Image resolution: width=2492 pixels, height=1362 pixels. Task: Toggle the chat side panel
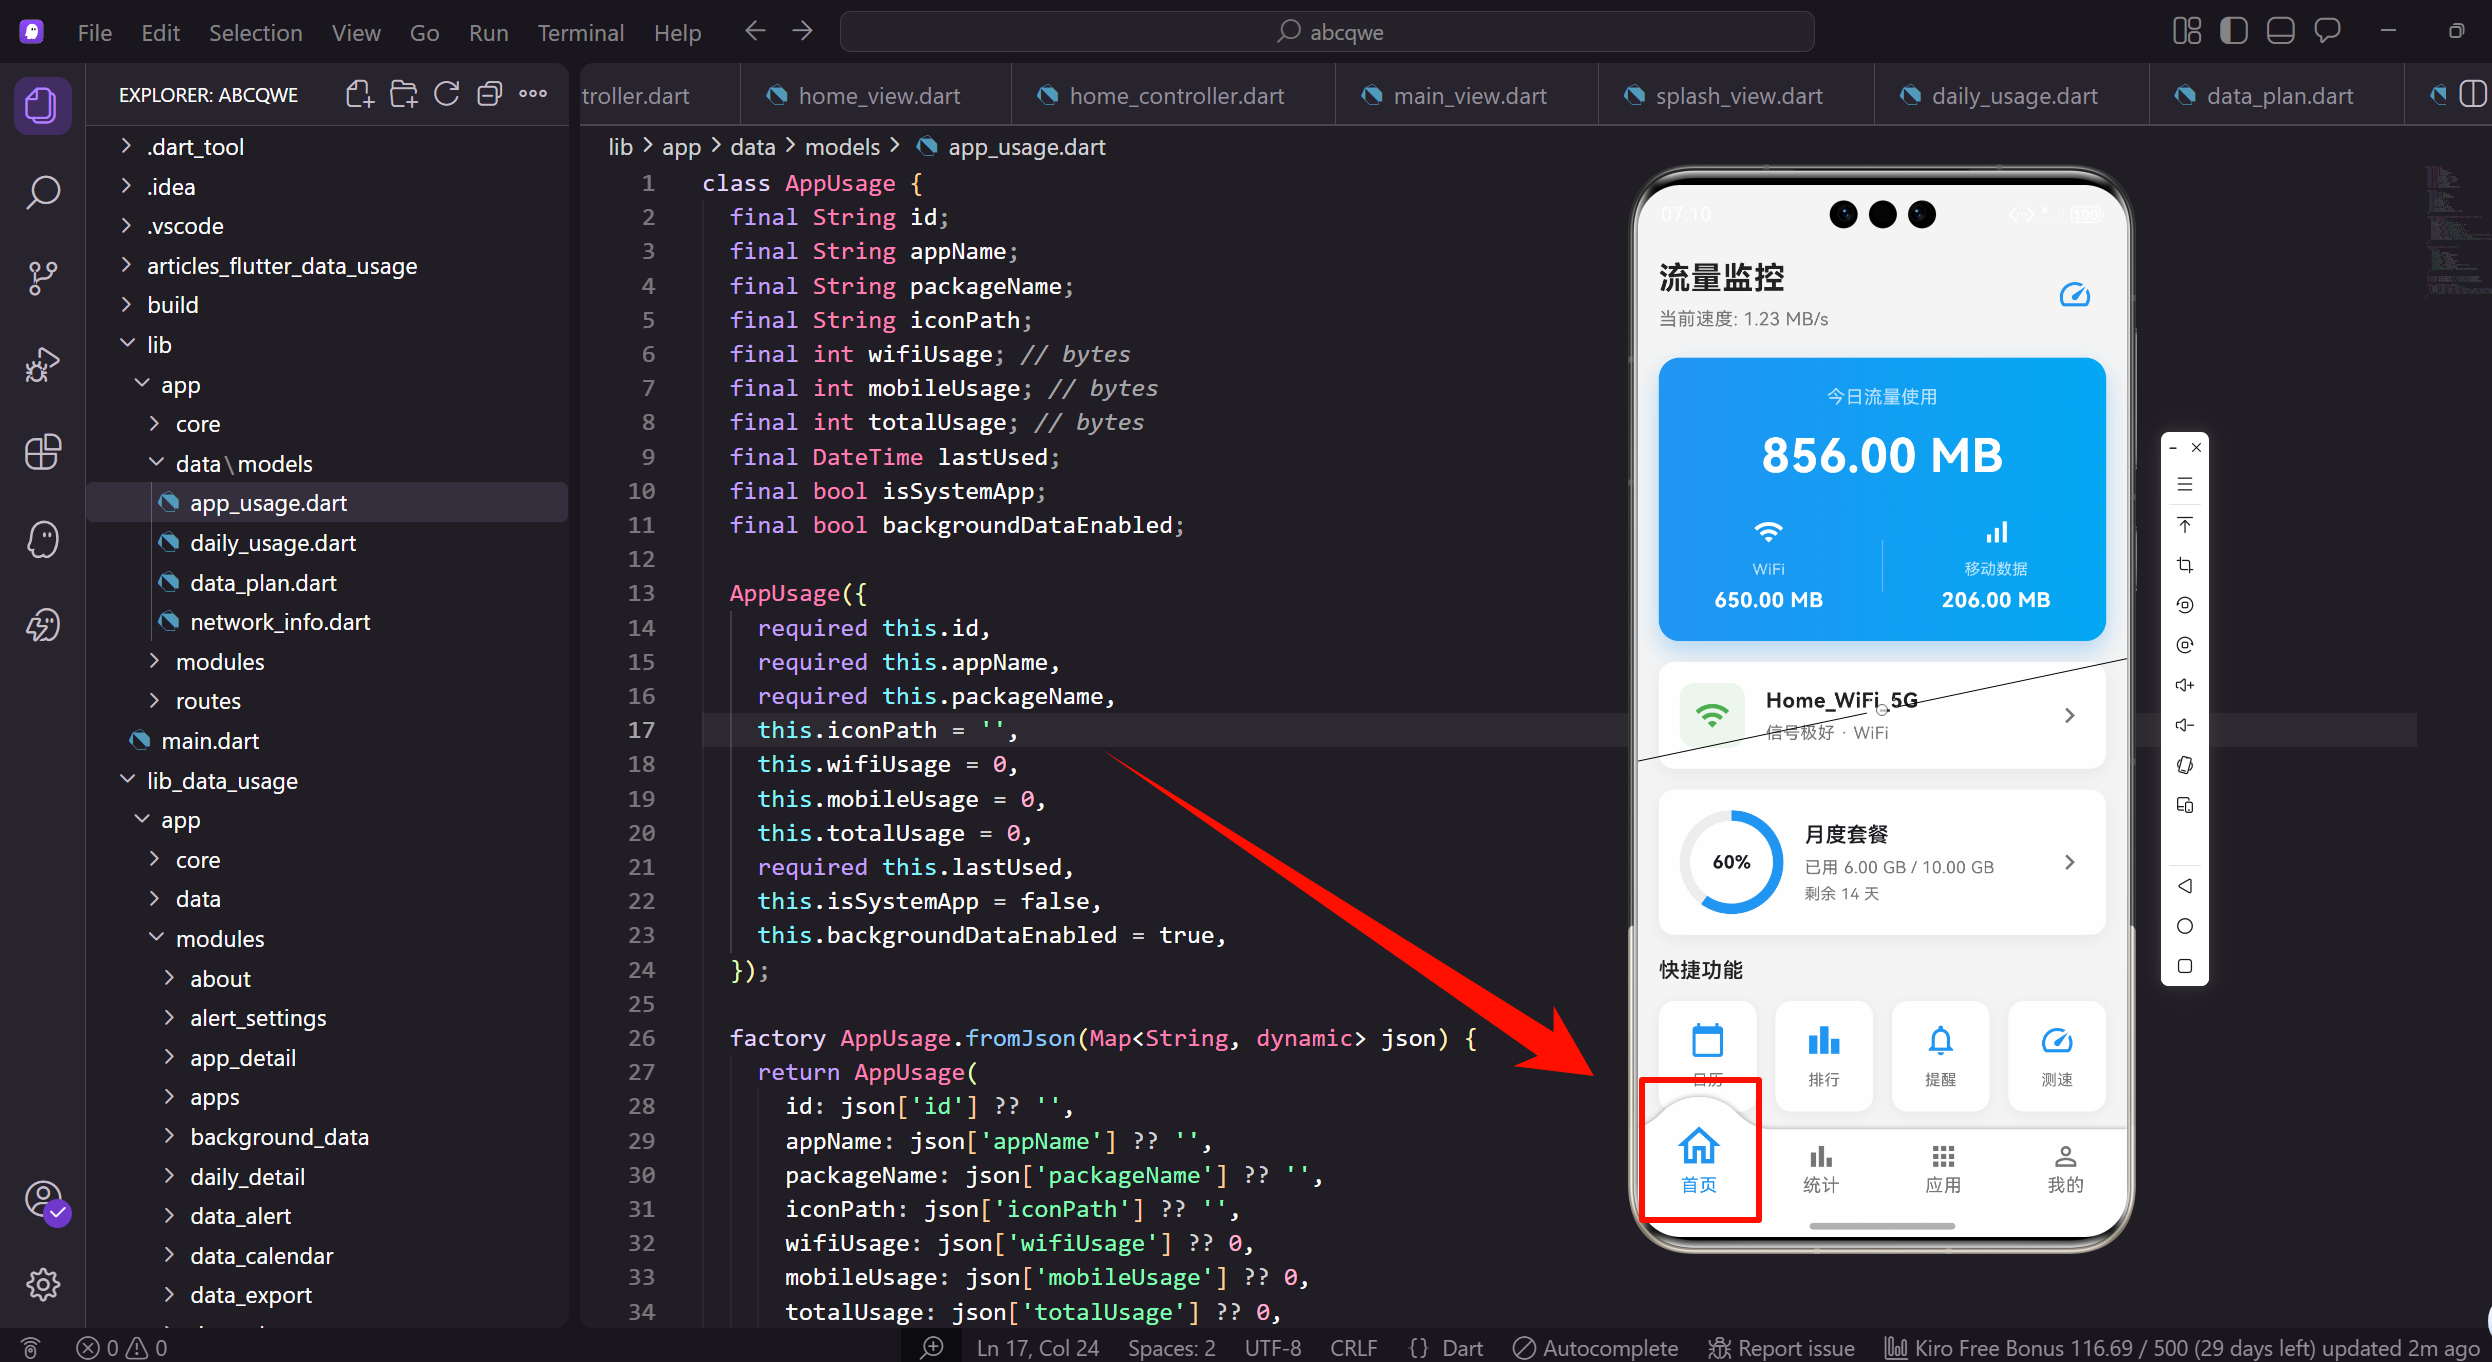tap(2327, 32)
